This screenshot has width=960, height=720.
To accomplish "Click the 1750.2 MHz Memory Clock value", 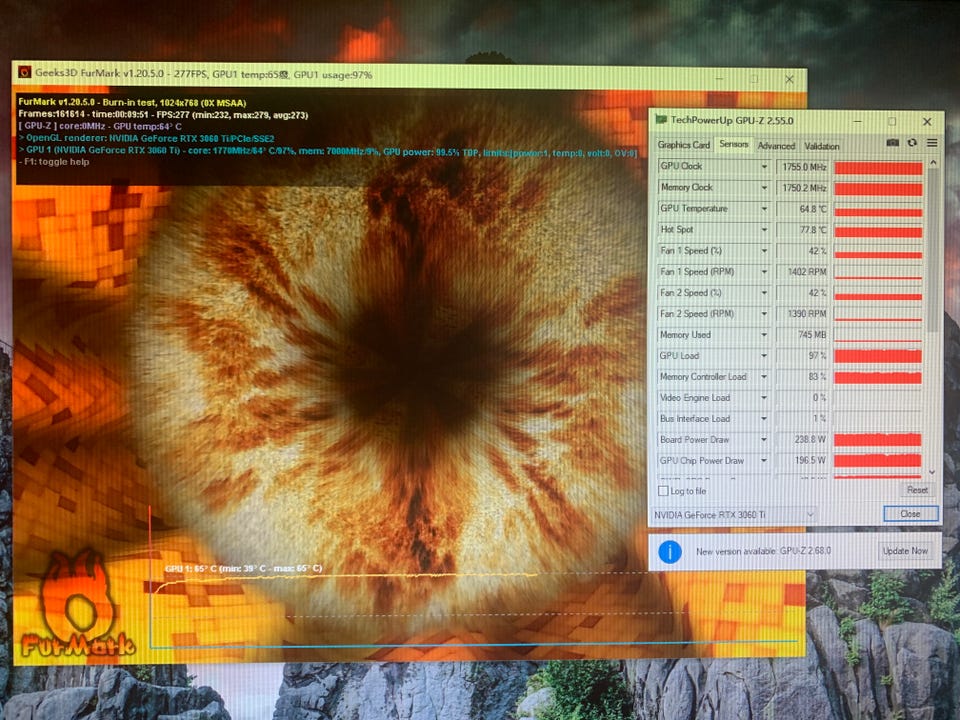I will click(x=803, y=188).
